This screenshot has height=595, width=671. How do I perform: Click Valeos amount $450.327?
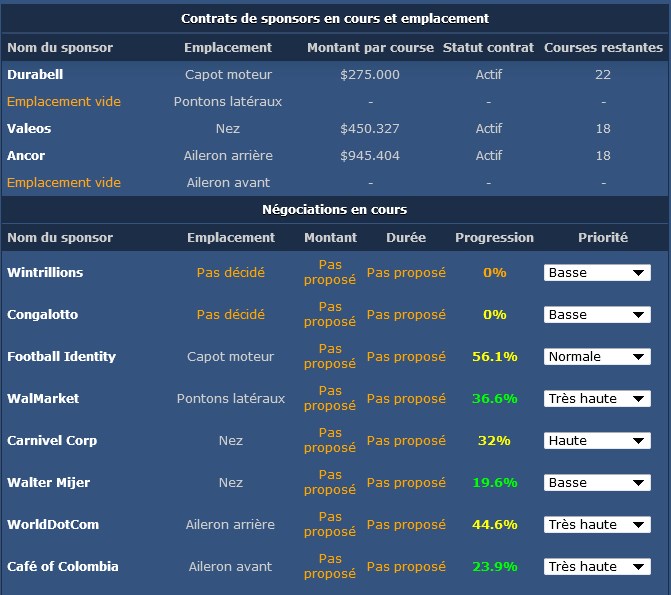[x=370, y=128]
